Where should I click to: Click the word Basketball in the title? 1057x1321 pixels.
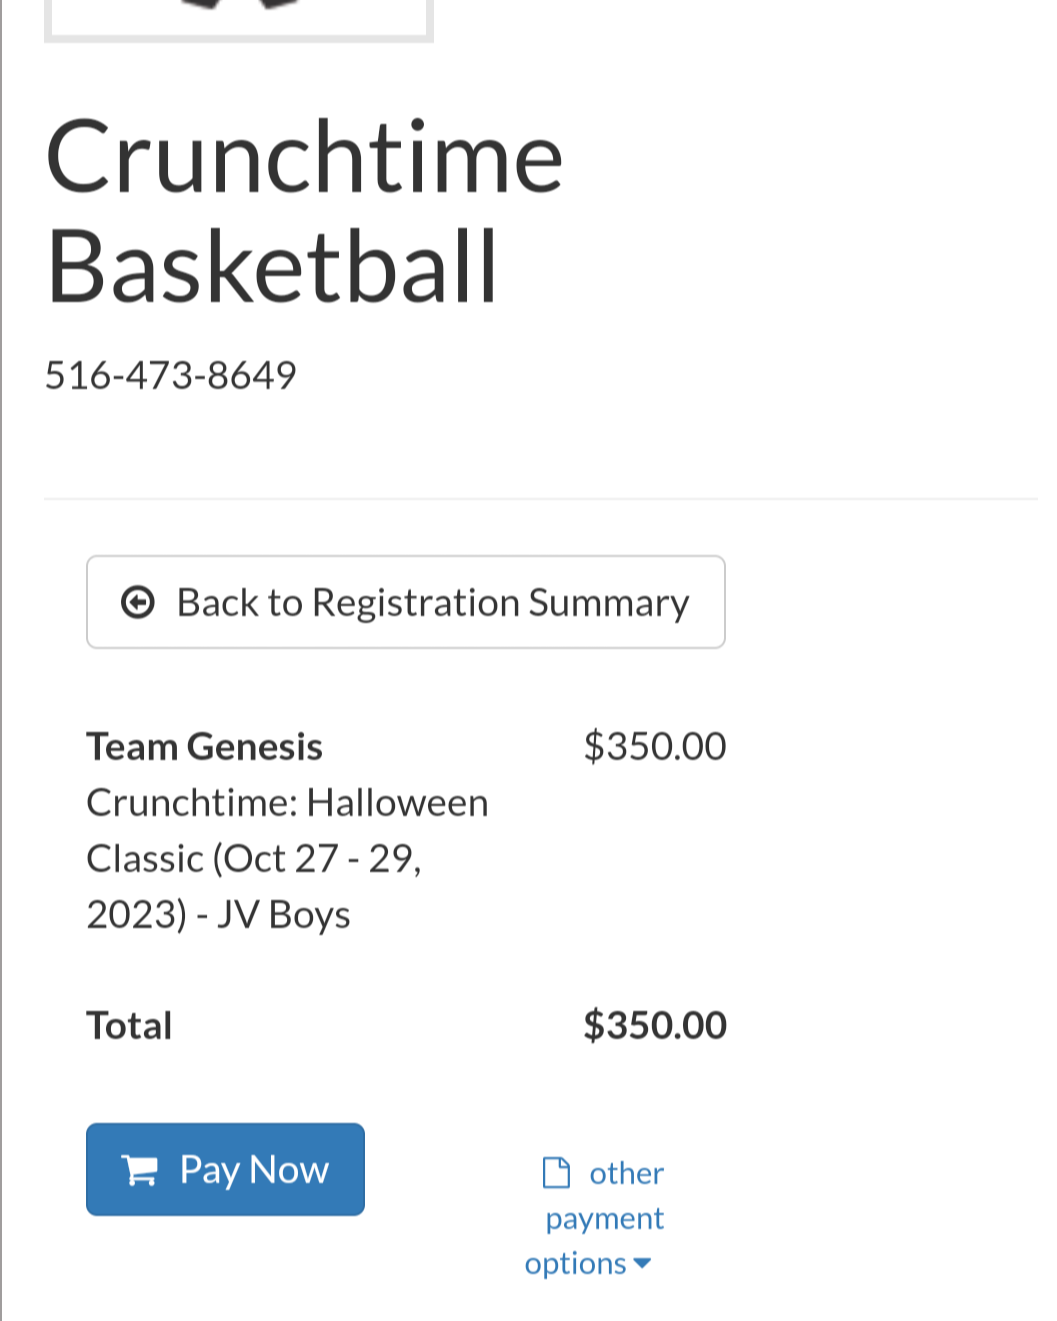272,266
